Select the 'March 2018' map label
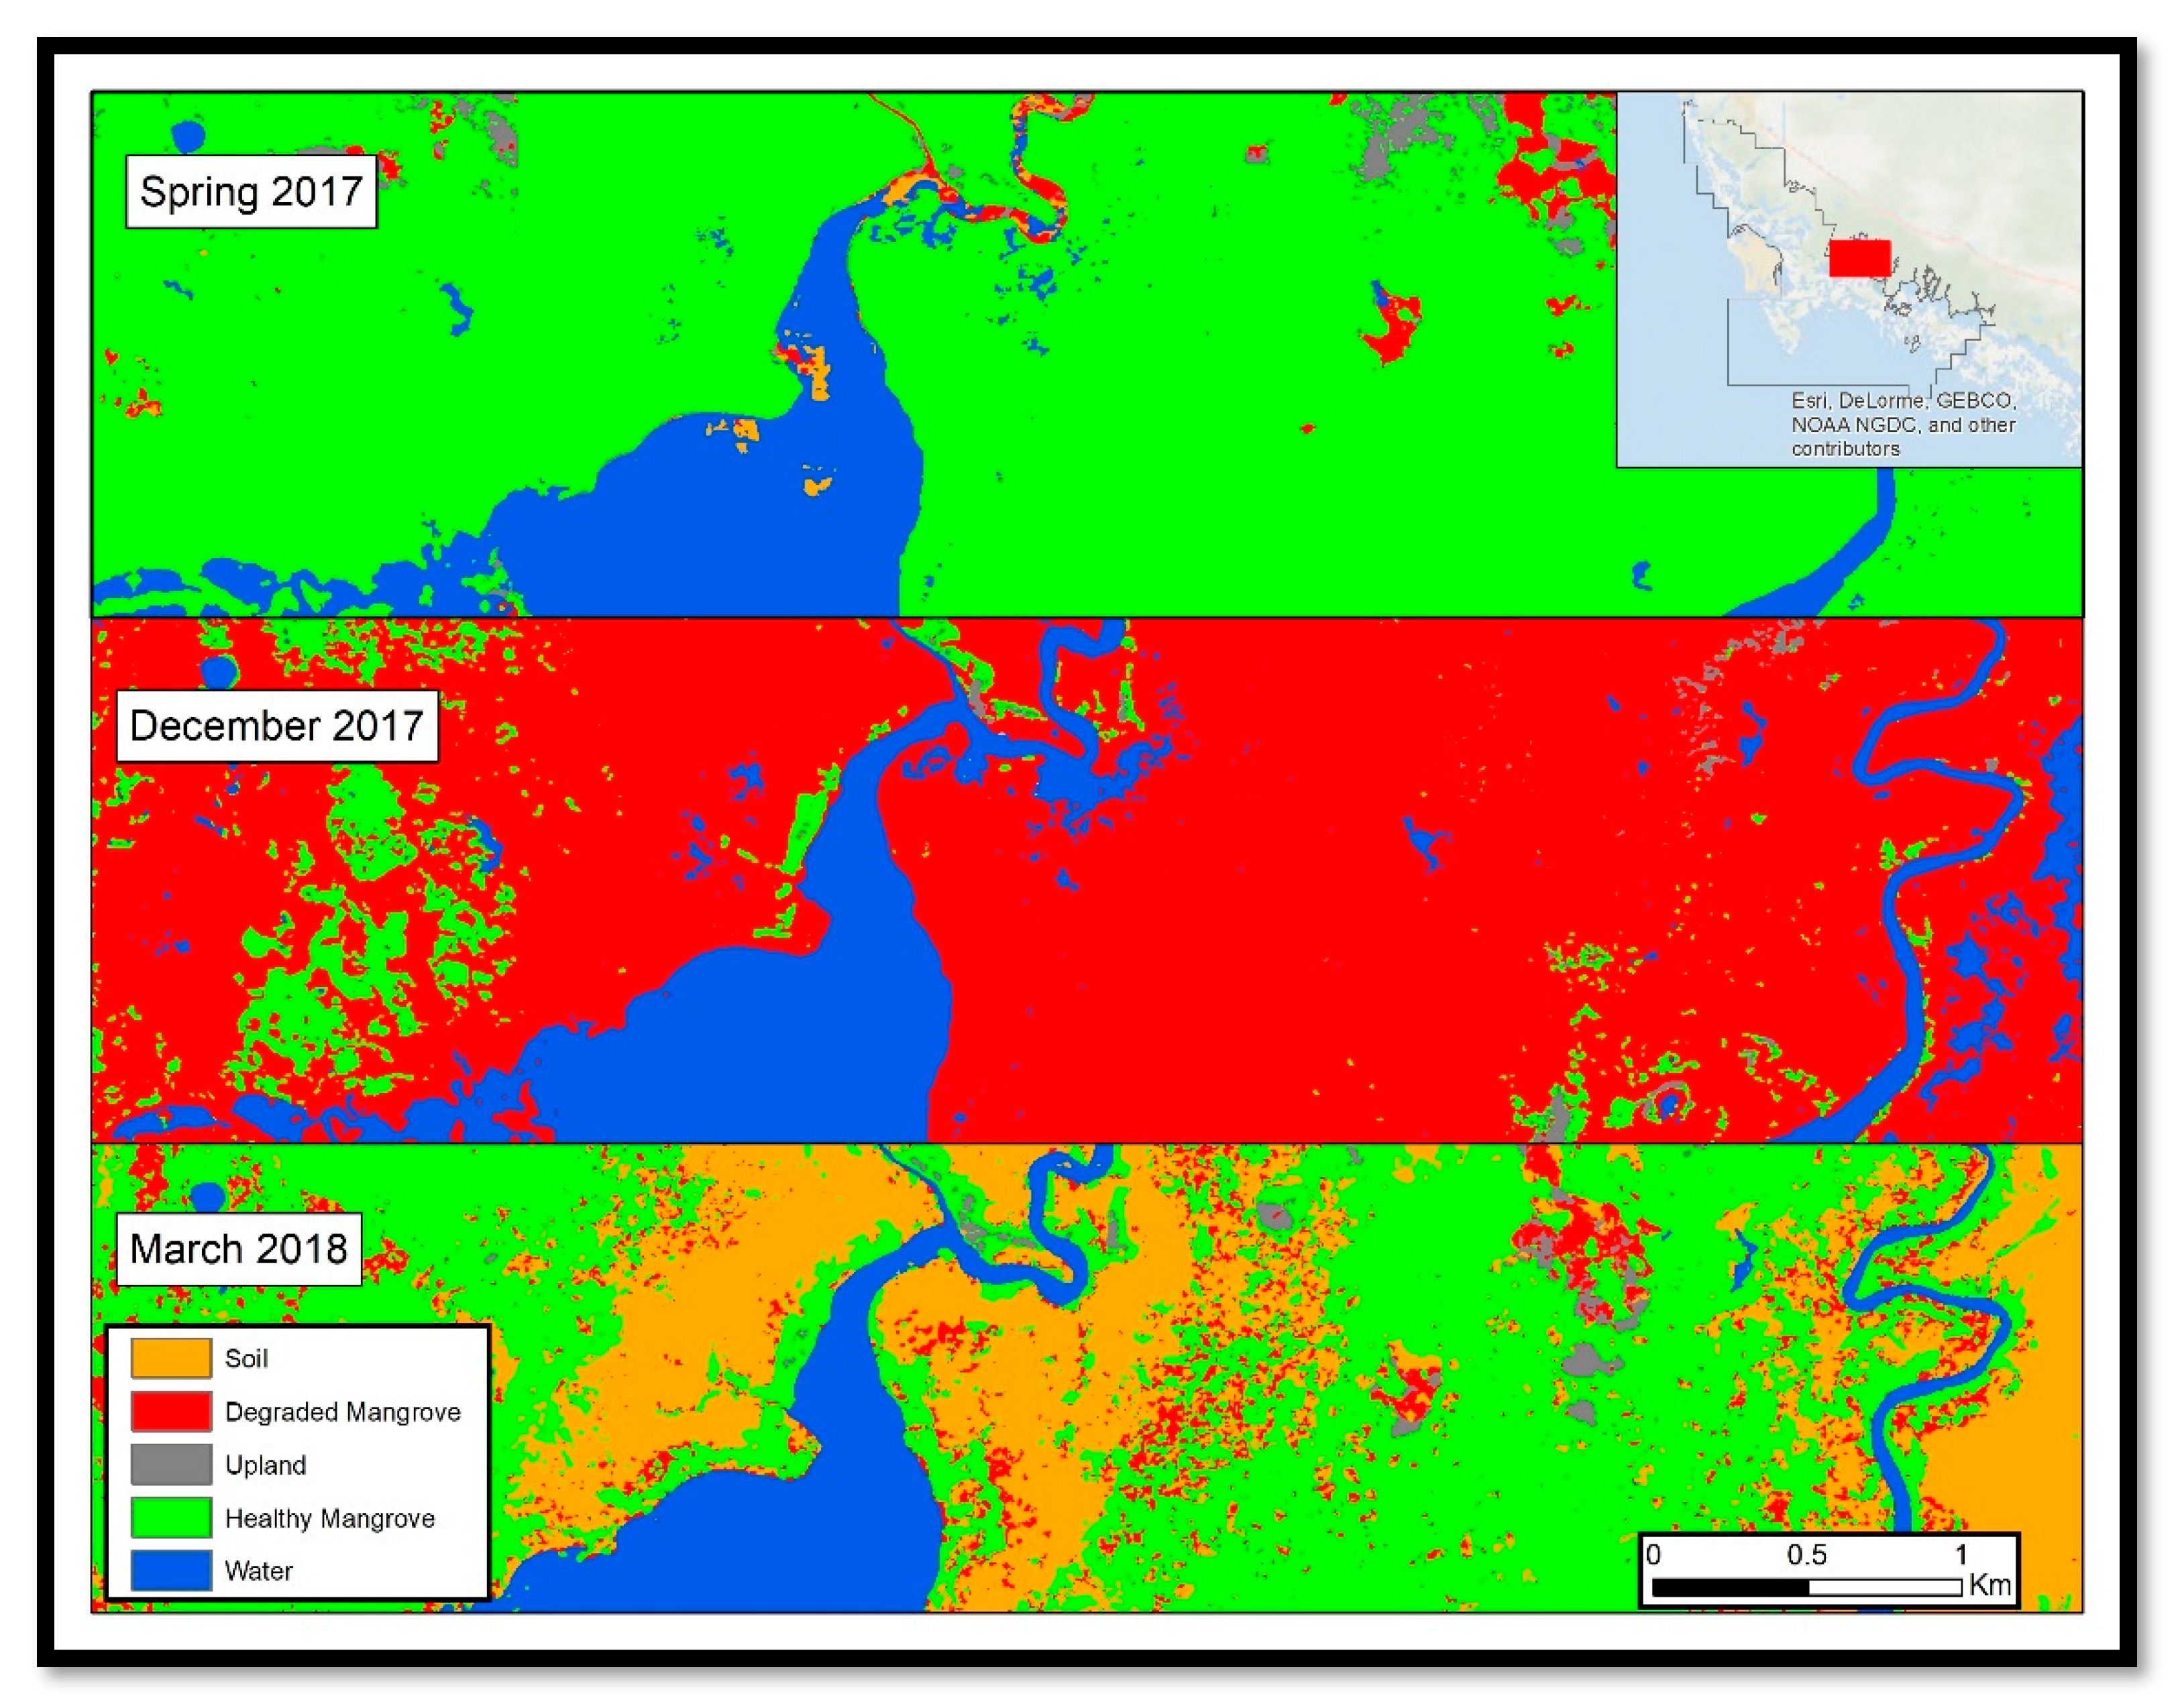The height and width of the screenshot is (1708, 2182). 239,1248
